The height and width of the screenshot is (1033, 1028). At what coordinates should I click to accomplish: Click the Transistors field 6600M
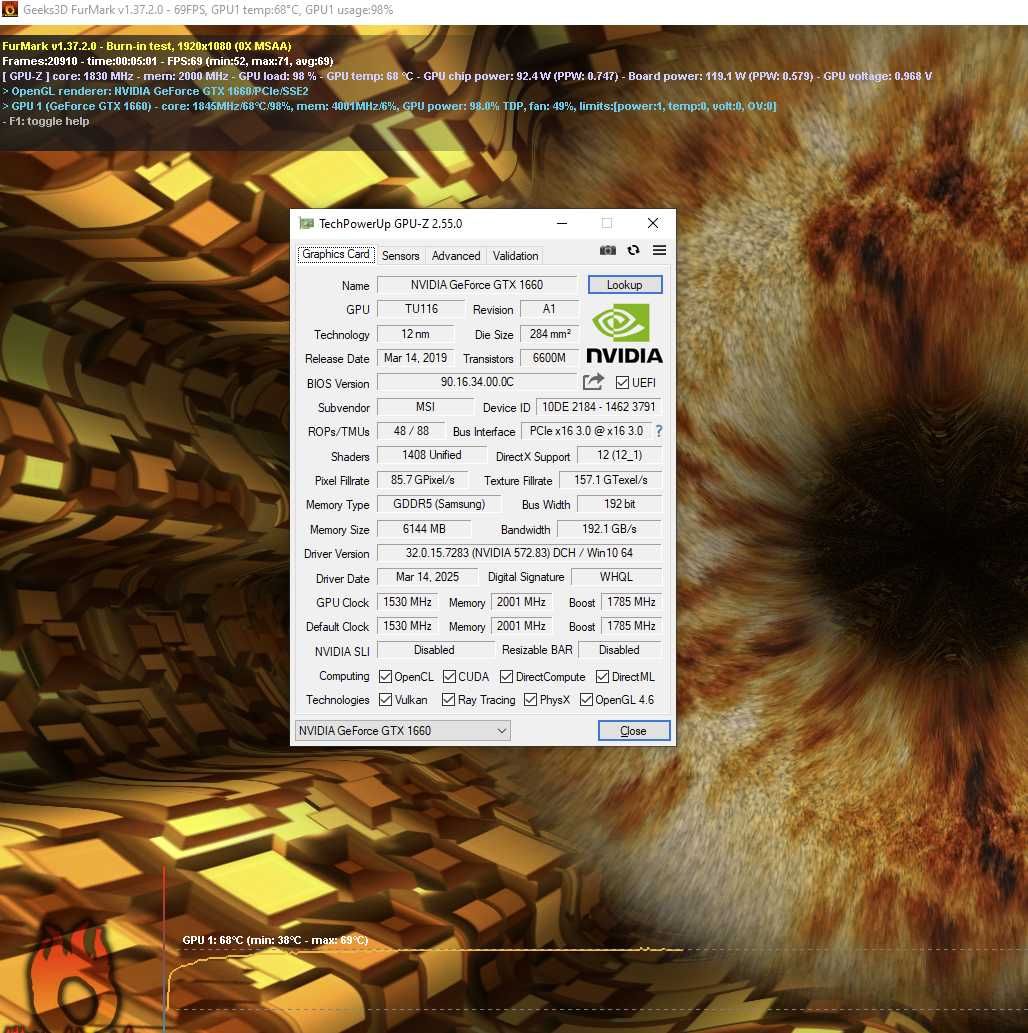point(550,358)
